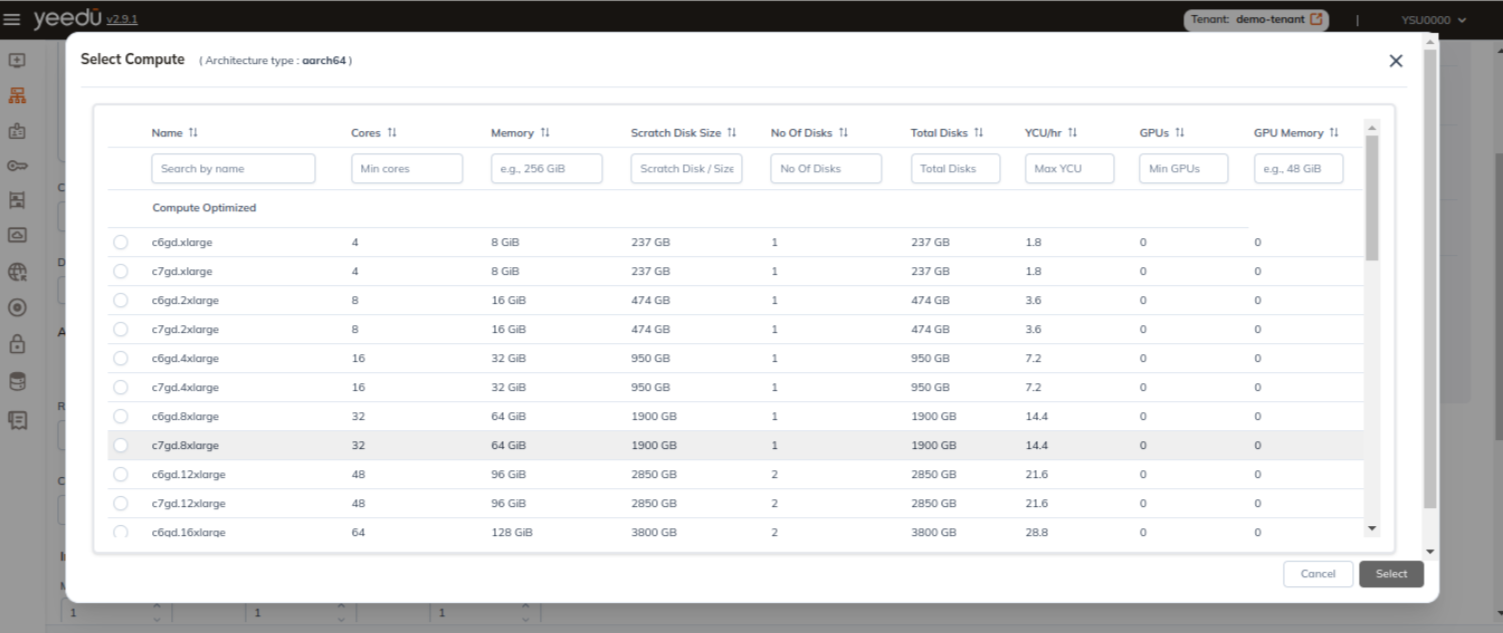Sort by Memory using its sort arrows
Image resolution: width=1503 pixels, height=633 pixels.
tap(545, 133)
